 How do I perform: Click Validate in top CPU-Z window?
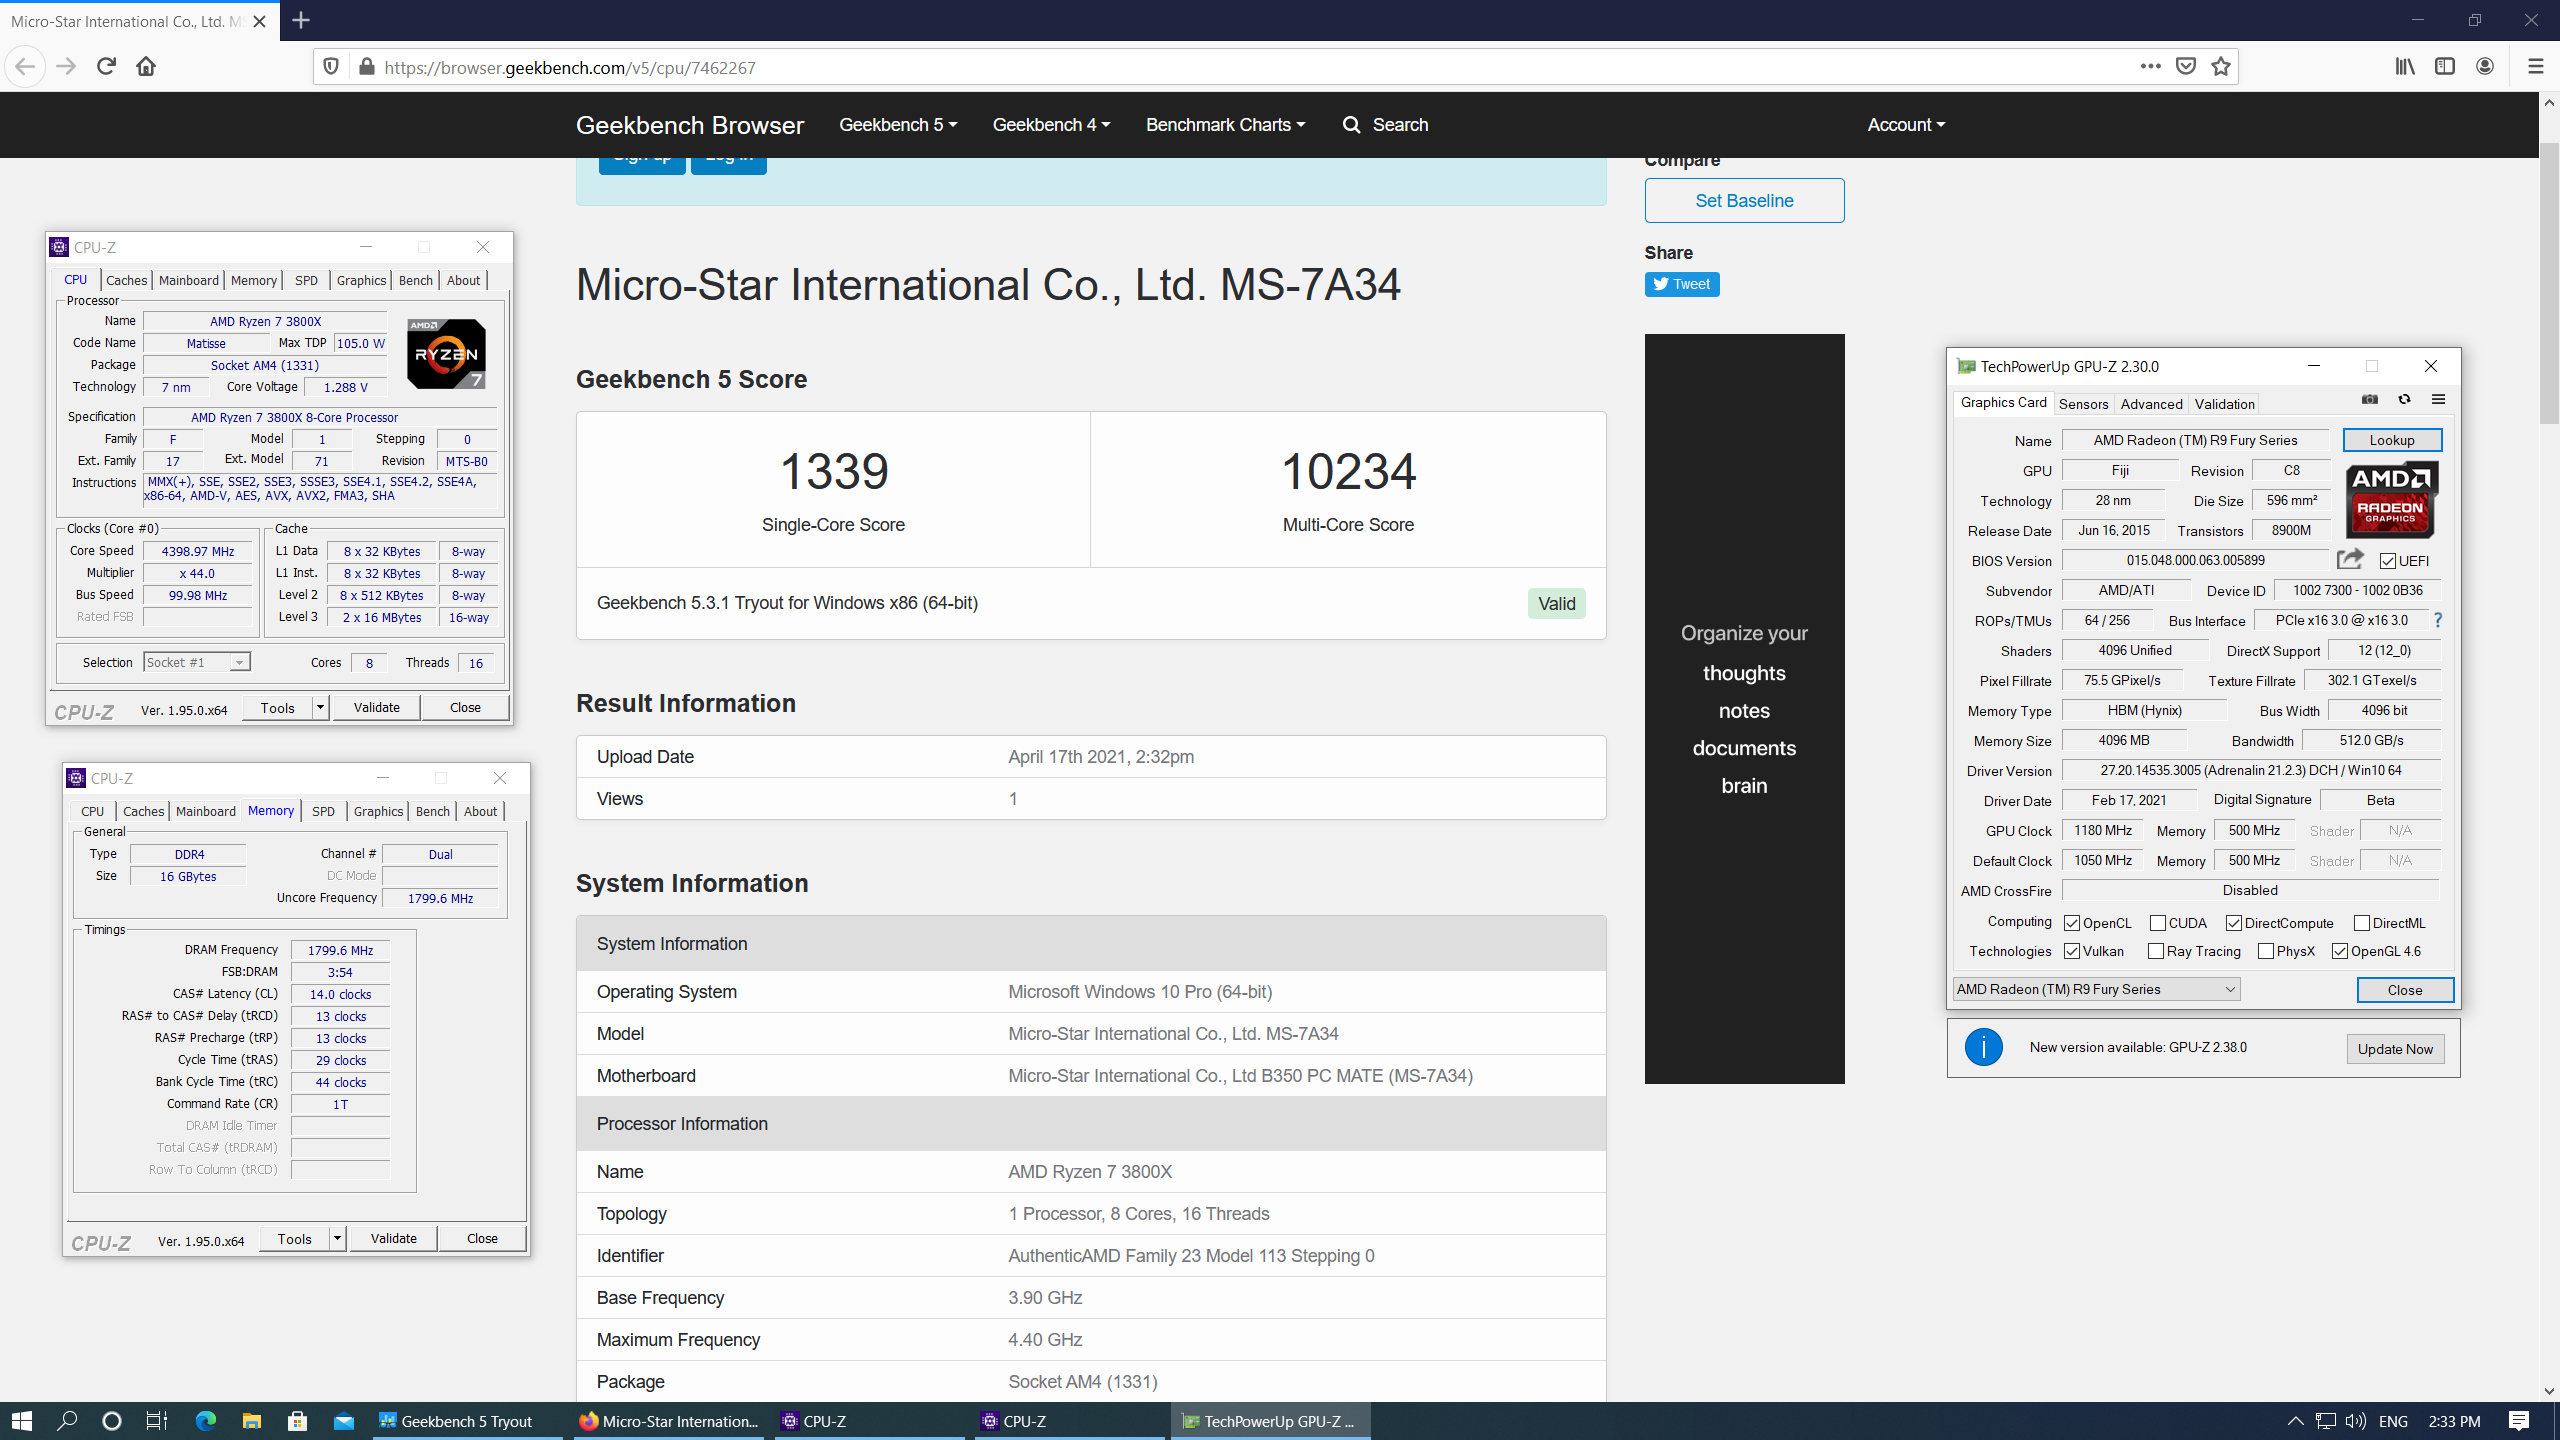point(376,707)
